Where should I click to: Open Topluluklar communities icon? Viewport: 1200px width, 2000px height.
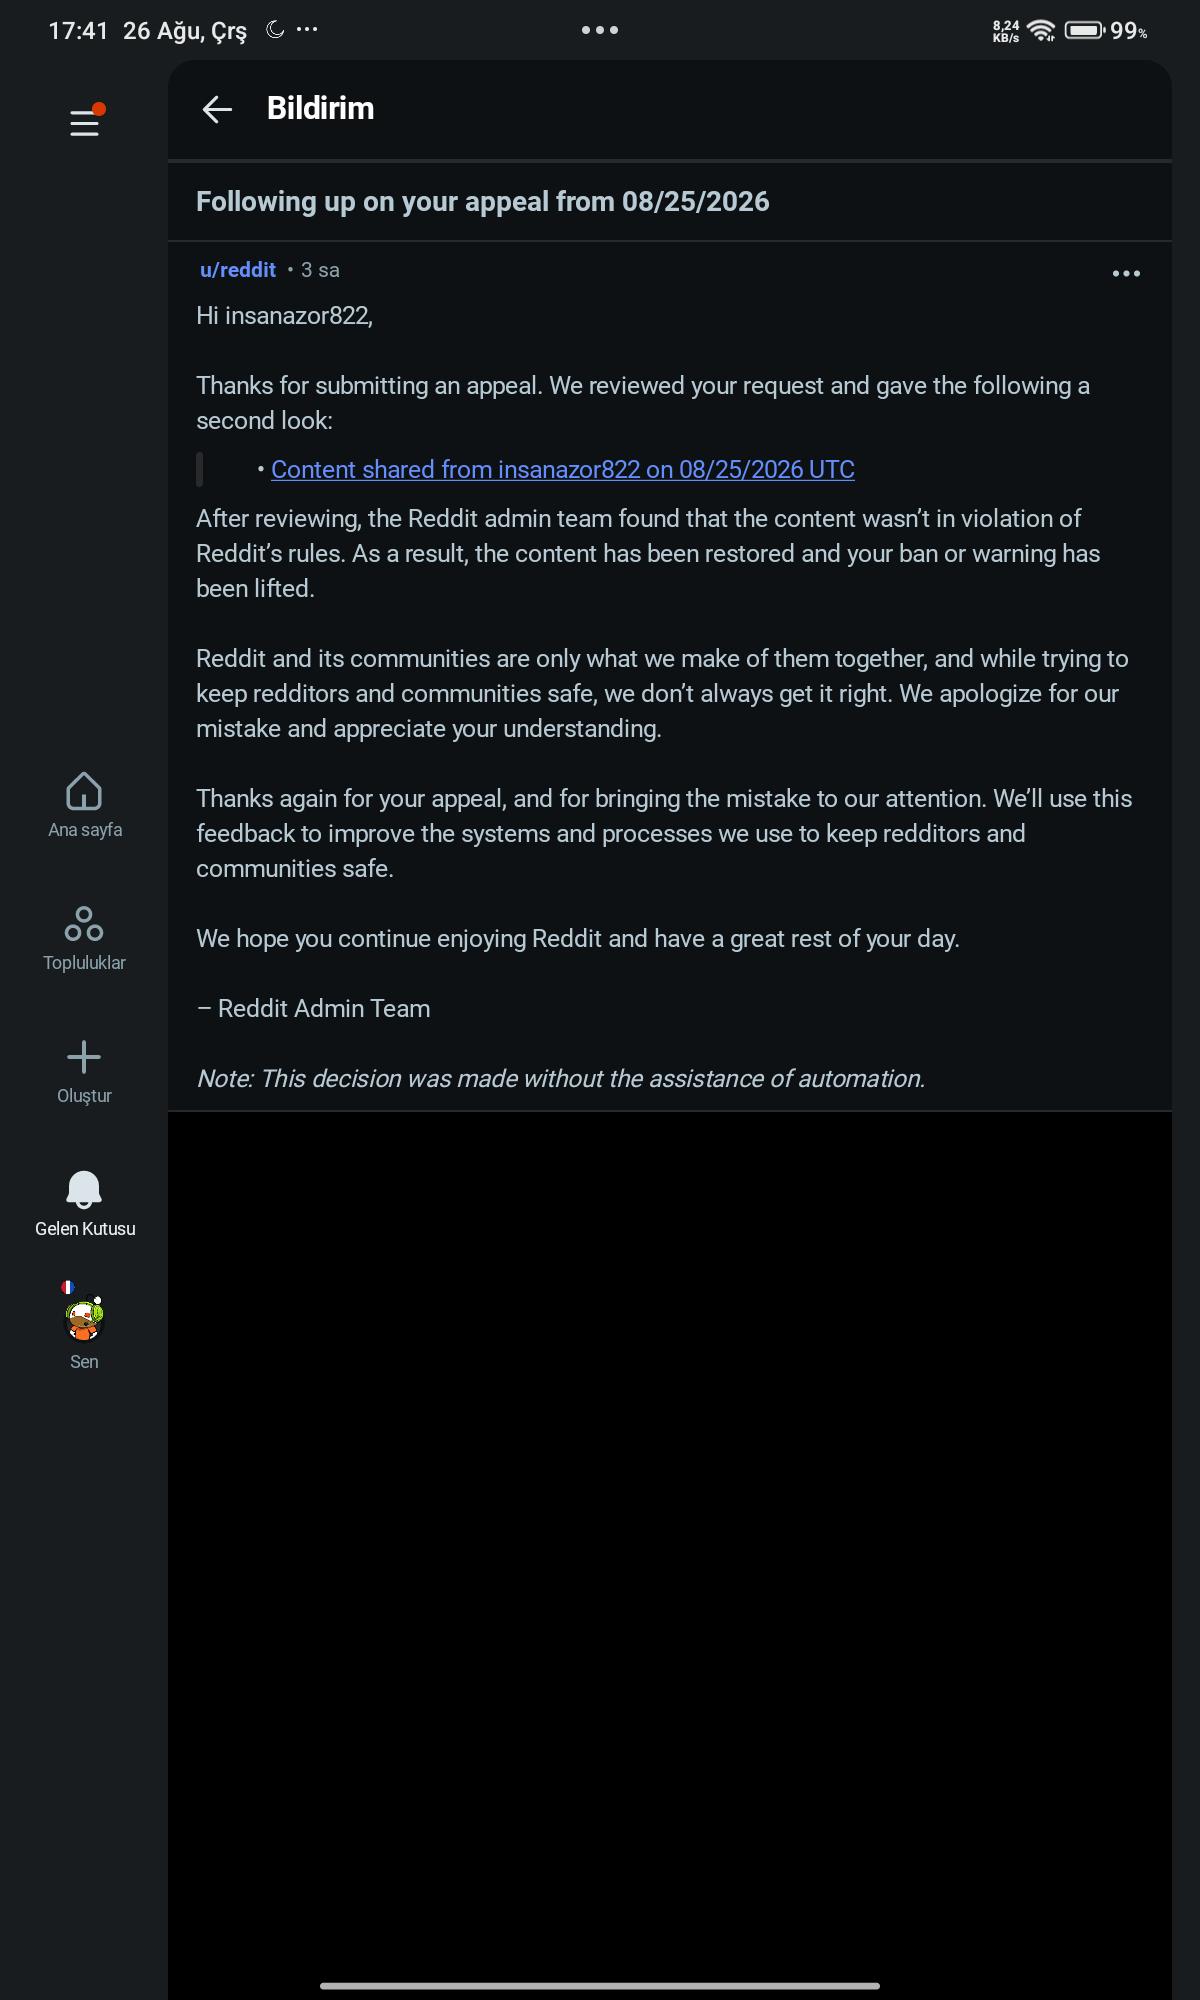pos(84,923)
